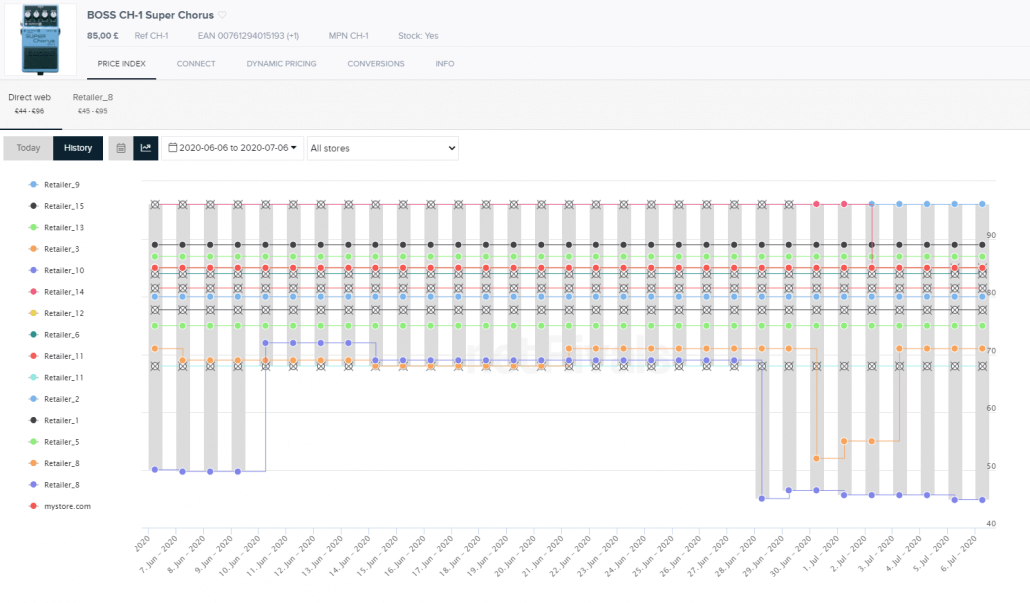
Task: Select the Retailer_8 channel tab
Action: click(x=93, y=104)
